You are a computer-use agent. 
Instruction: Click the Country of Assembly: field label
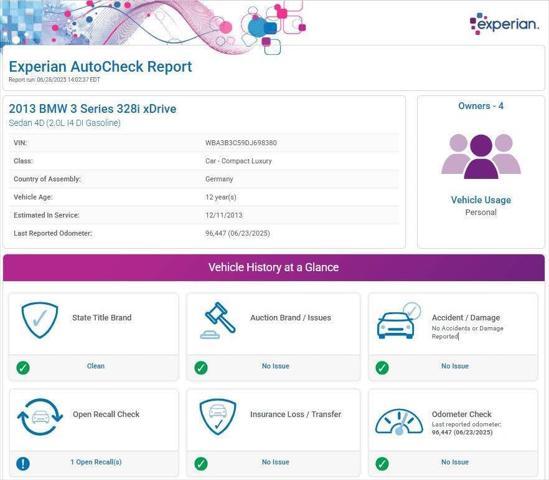47,179
